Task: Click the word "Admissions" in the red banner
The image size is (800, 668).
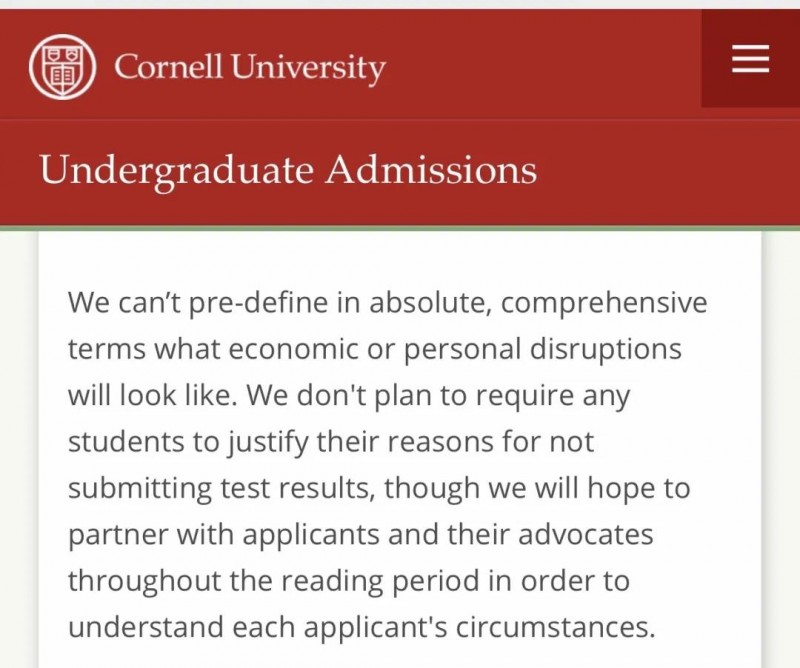Action: pyautogui.click(x=432, y=169)
